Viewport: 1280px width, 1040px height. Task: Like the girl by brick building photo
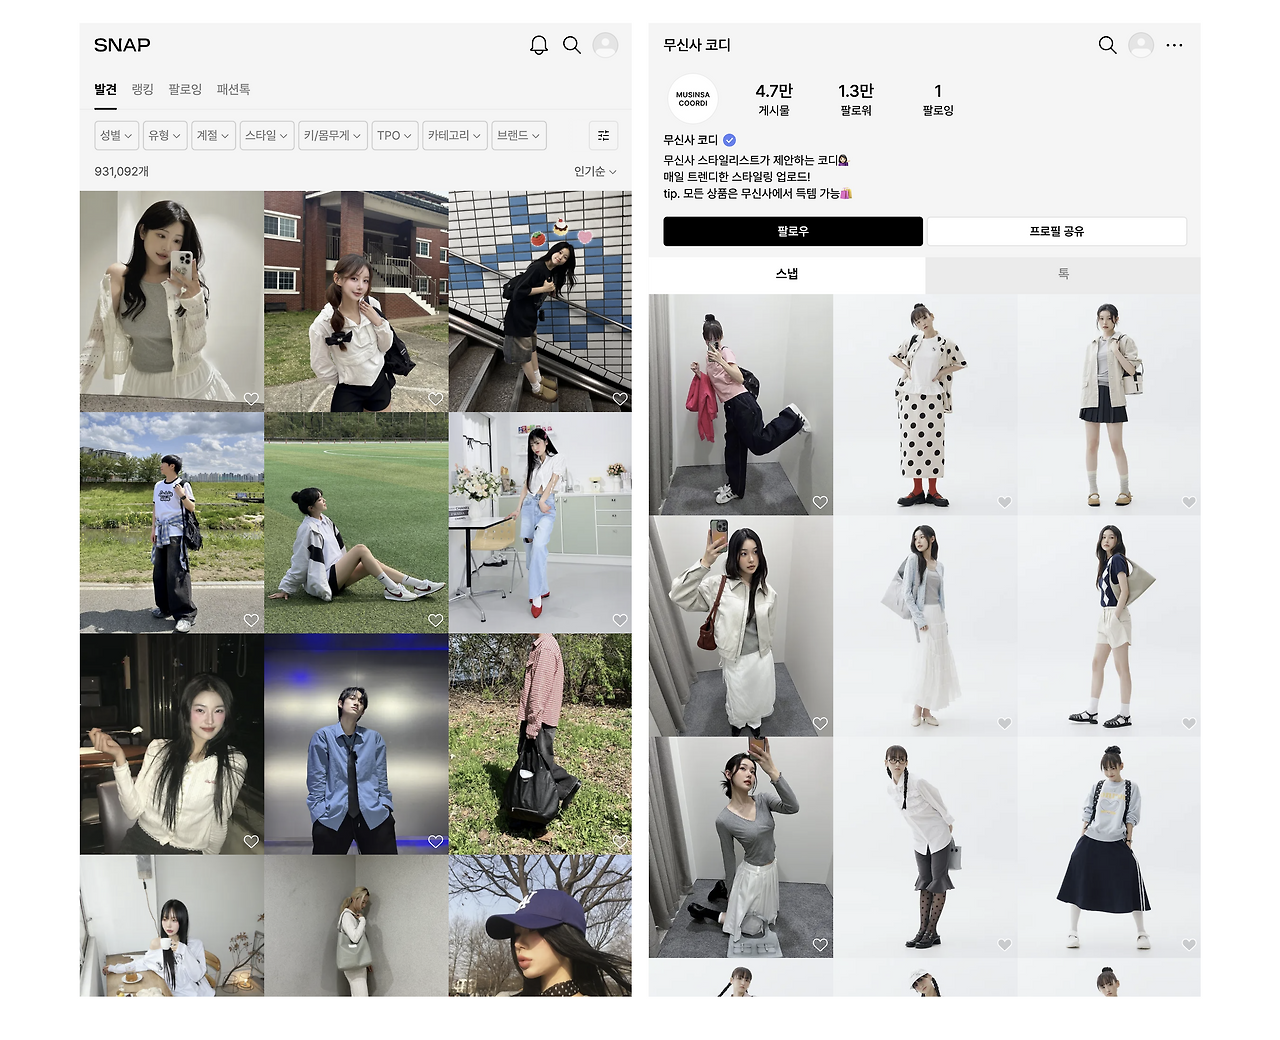pos(436,399)
